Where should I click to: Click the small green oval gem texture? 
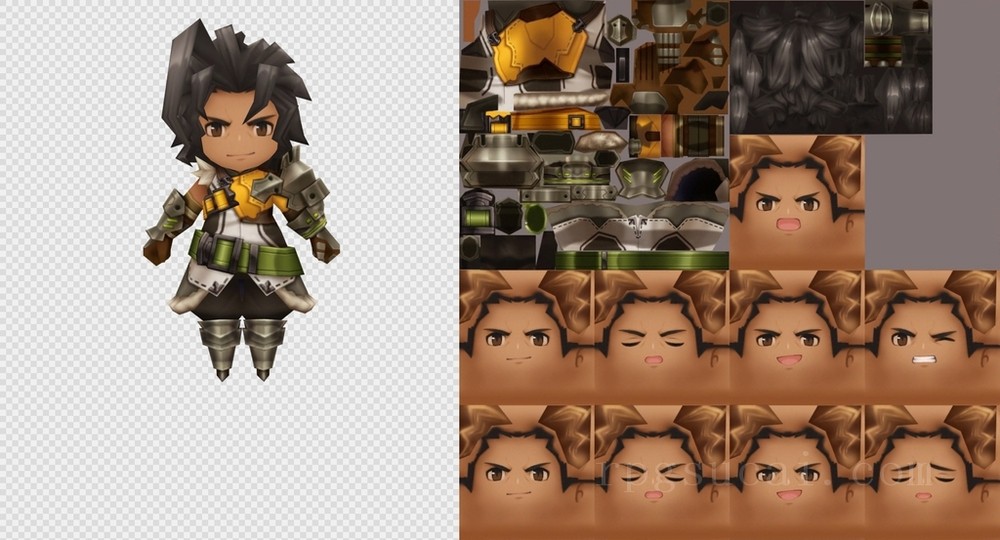click(x=535, y=218)
